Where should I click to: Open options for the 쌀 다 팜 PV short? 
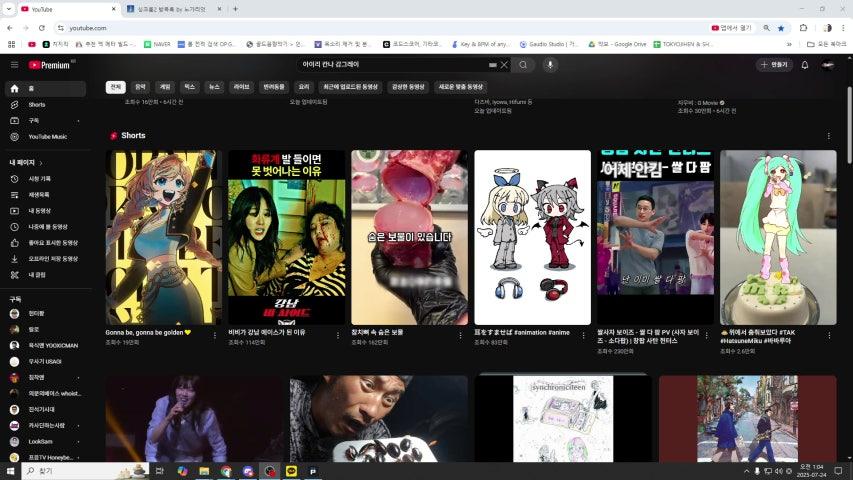(x=707, y=336)
